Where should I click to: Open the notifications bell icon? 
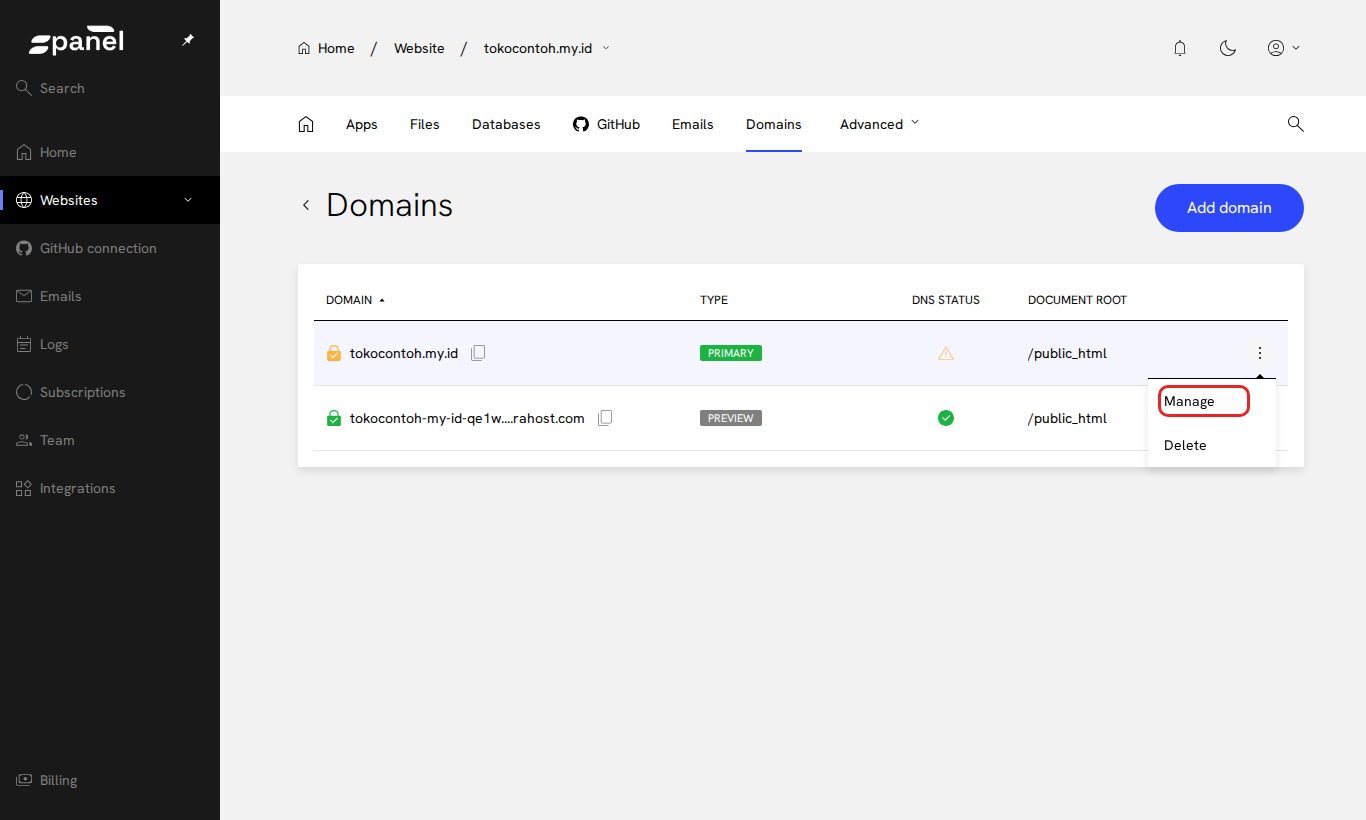(x=1180, y=48)
